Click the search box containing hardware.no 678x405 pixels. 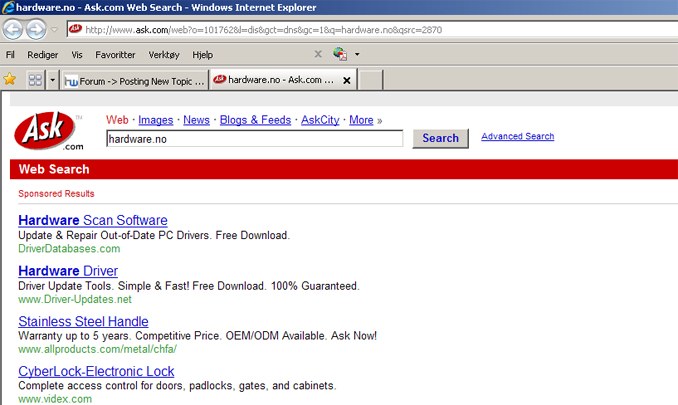[255, 139]
